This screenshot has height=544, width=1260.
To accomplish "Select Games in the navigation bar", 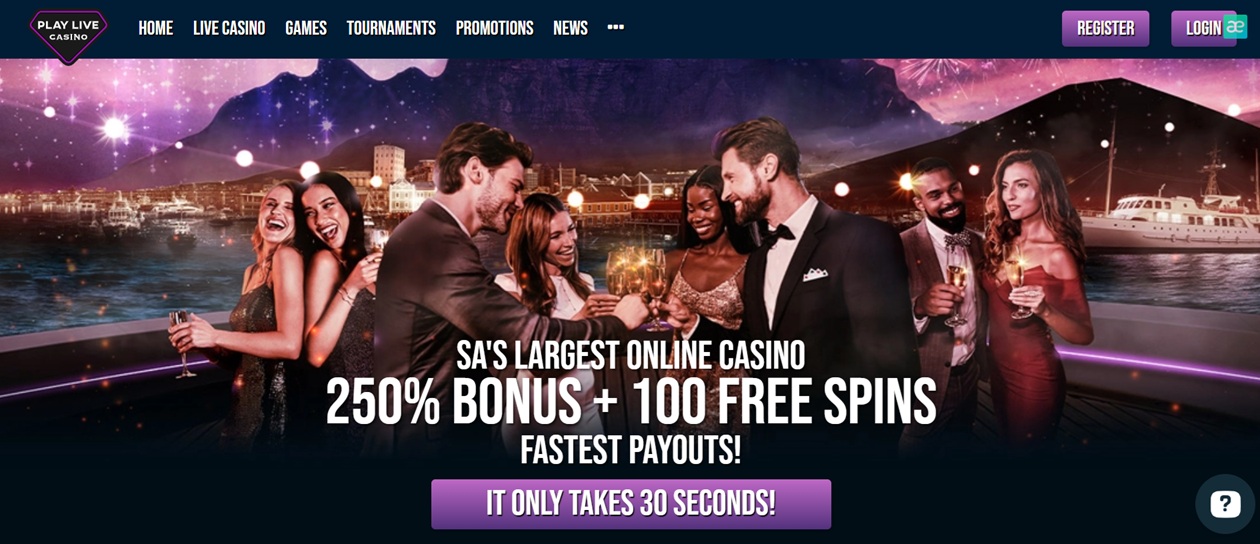I will [306, 28].
